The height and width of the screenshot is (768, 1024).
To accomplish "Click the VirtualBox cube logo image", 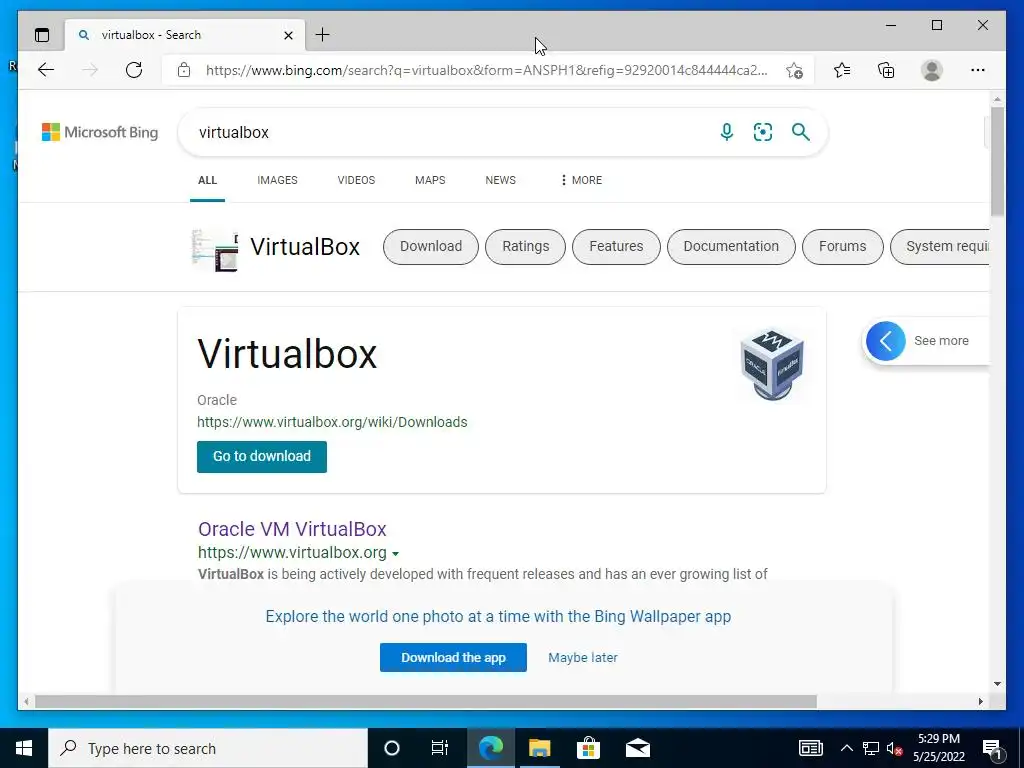I will pos(772,364).
